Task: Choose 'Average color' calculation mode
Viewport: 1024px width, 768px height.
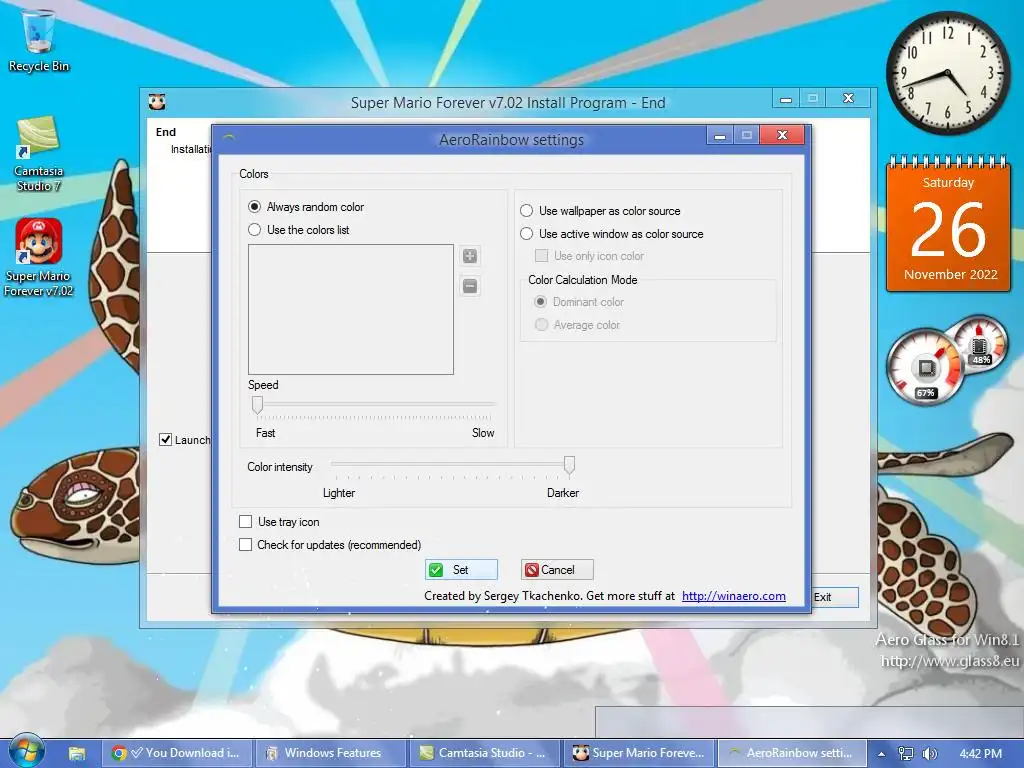Action: 577,325
